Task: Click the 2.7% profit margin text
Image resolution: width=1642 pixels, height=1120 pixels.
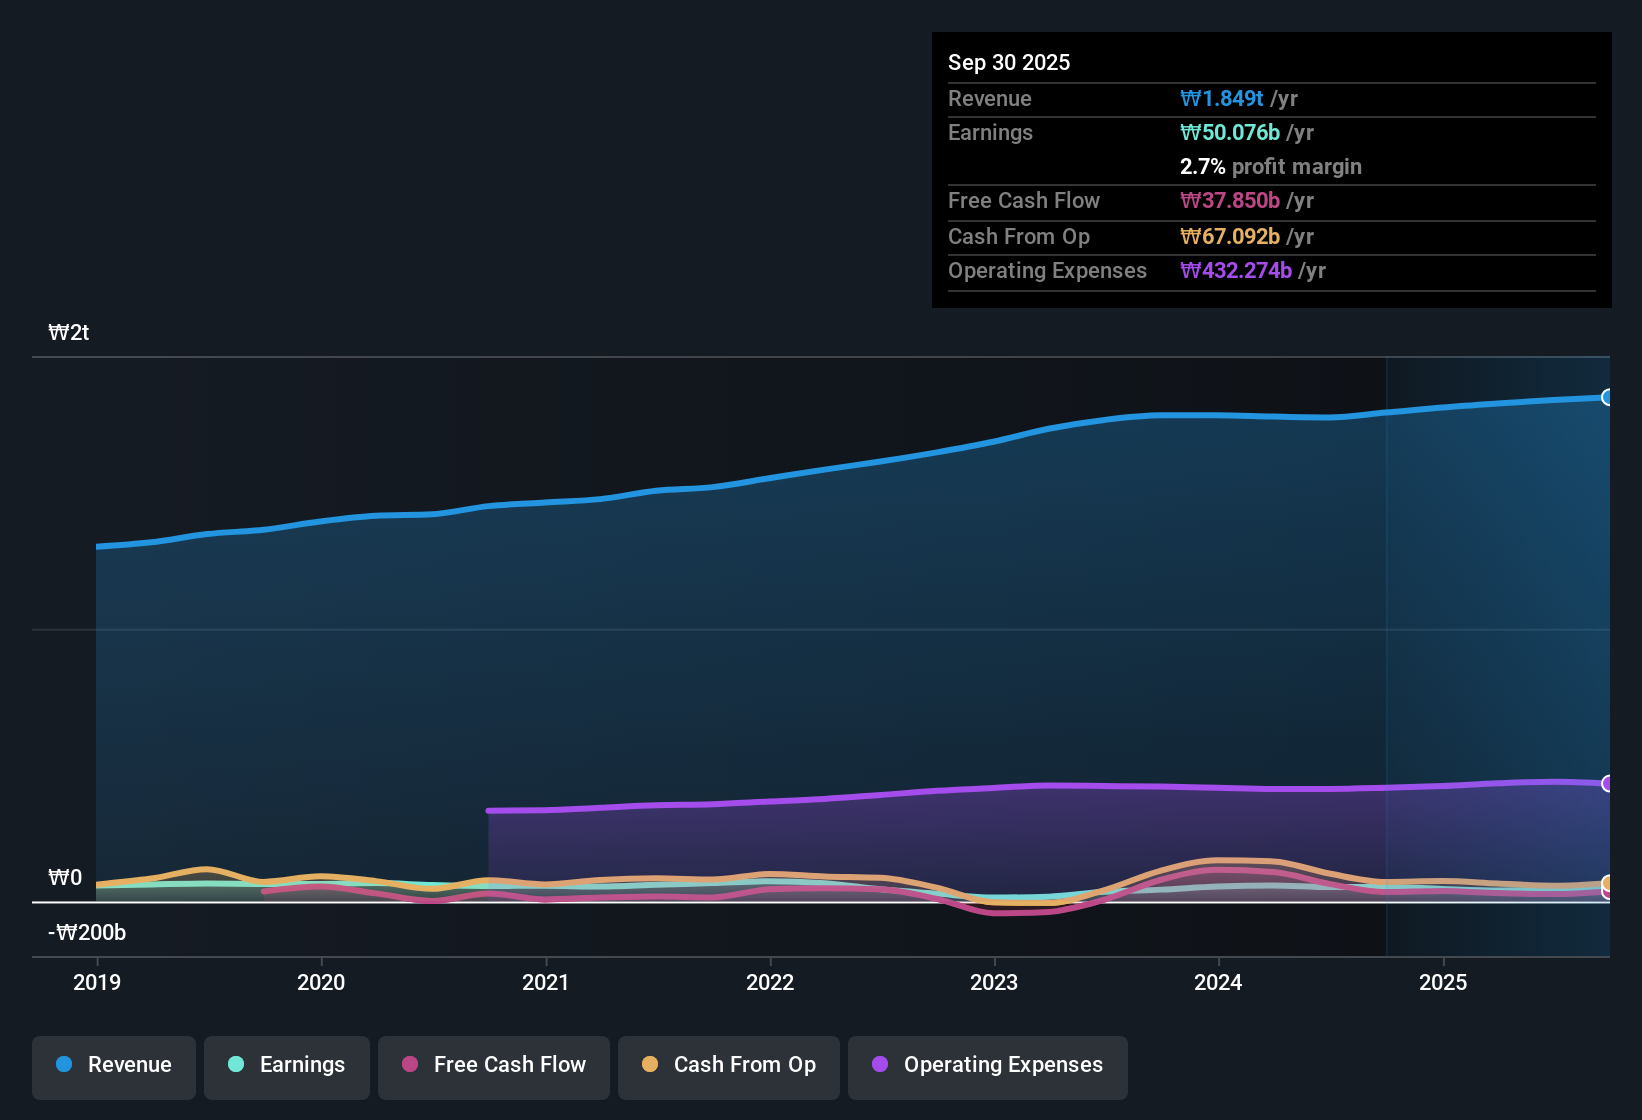Action: tap(1270, 167)
